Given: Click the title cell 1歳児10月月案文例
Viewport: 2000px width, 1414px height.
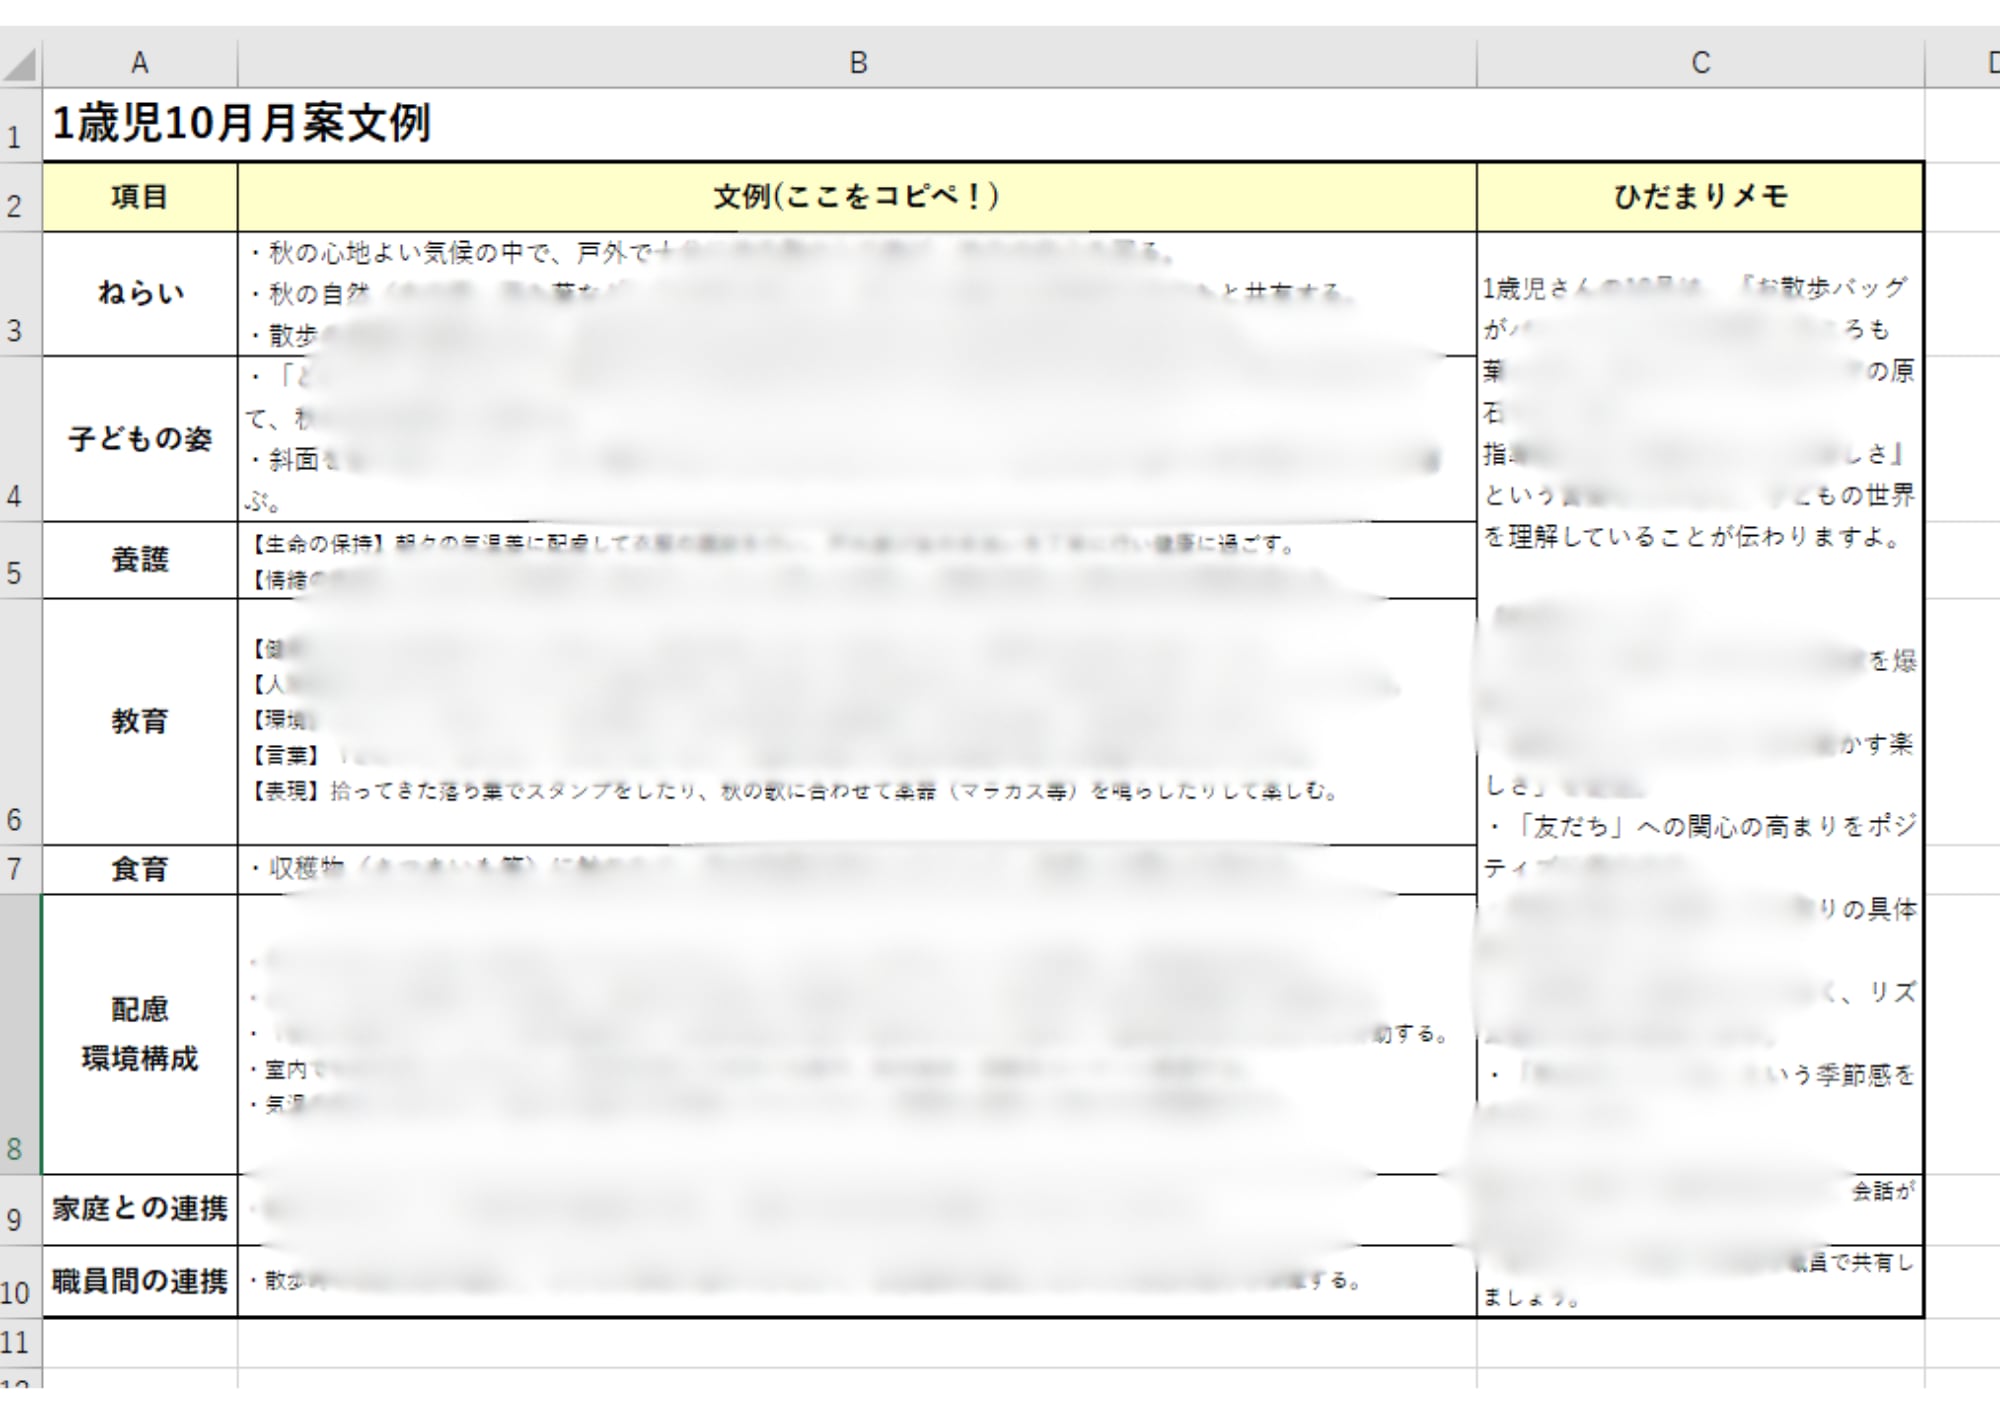Looking at the screenshot, I should coord(240,125).
